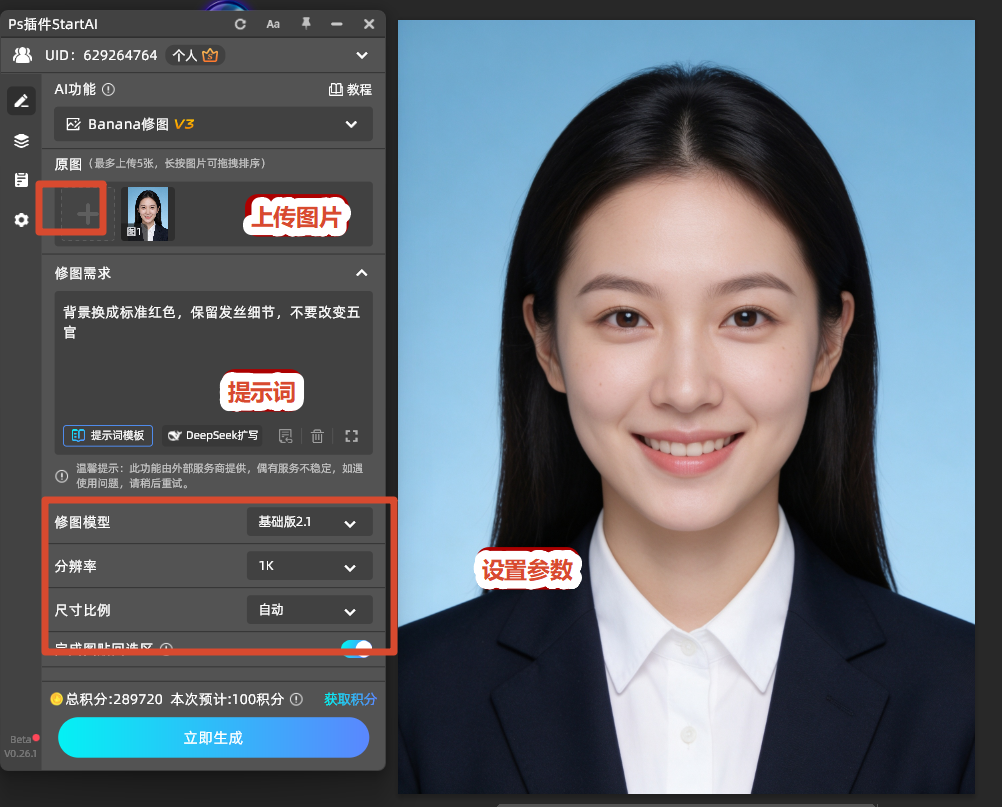Collapse the 修图需求 section
This screenshot has height=807, width=1002.
[x=362, y=273]
